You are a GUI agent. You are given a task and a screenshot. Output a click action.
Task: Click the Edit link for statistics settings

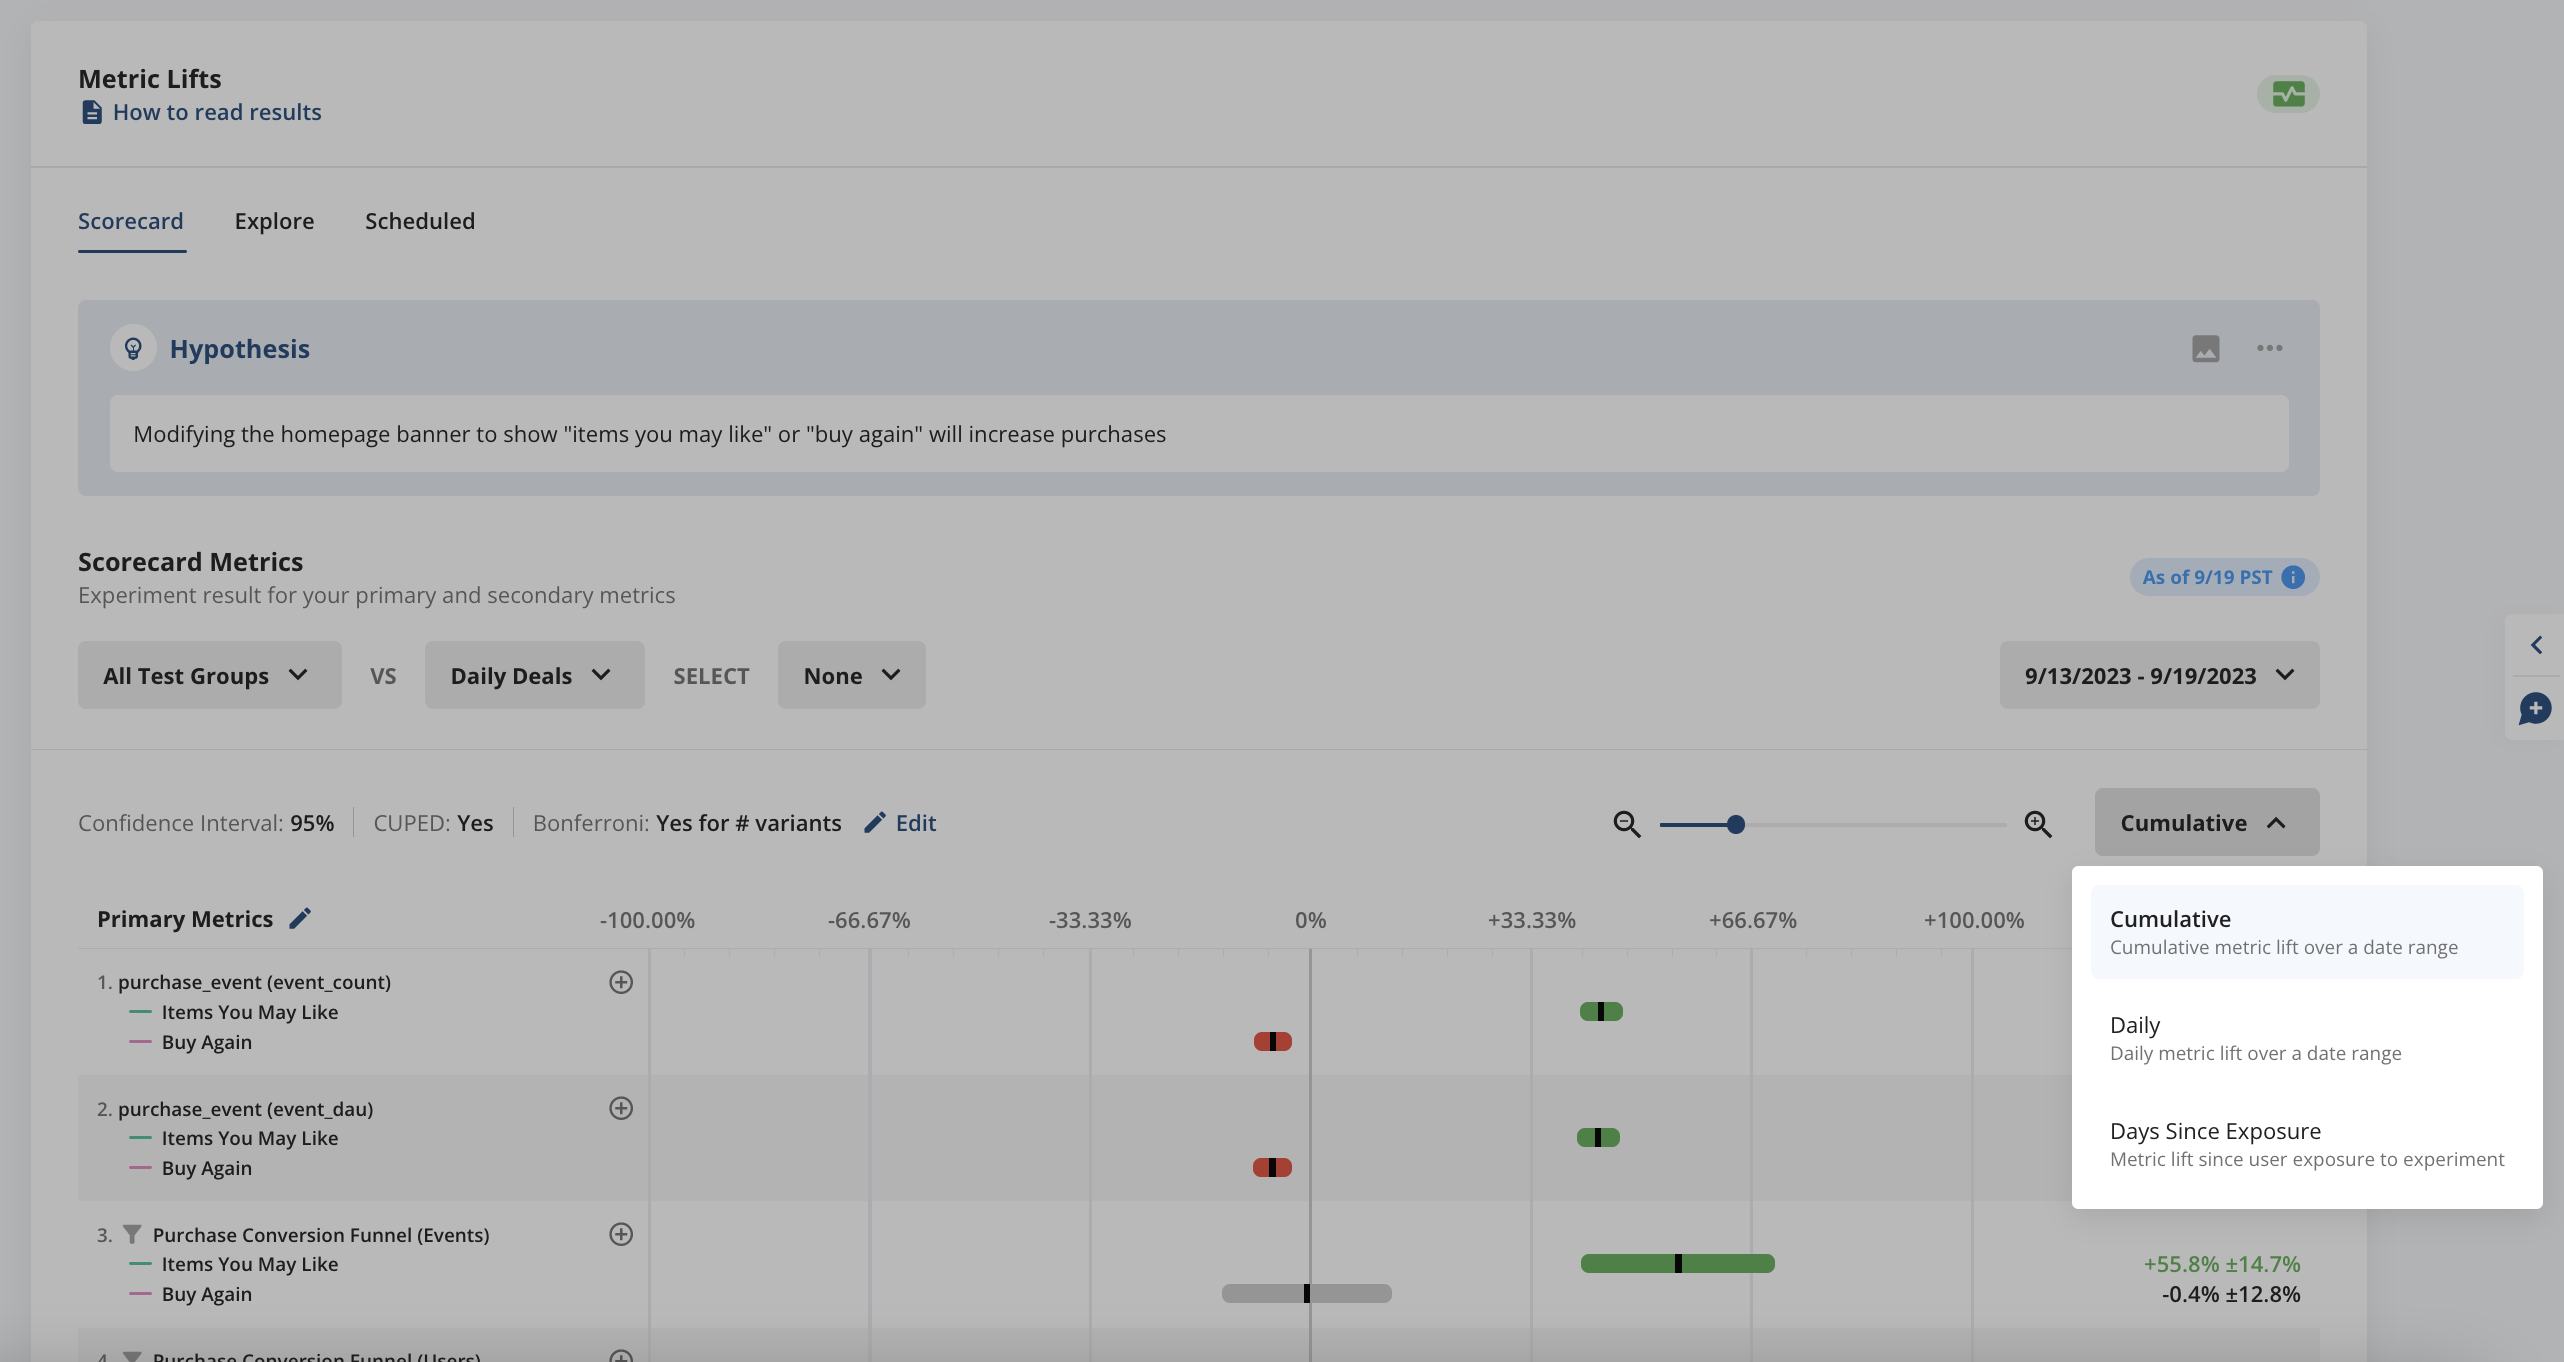pyautogui.click(x=915, y=823)
